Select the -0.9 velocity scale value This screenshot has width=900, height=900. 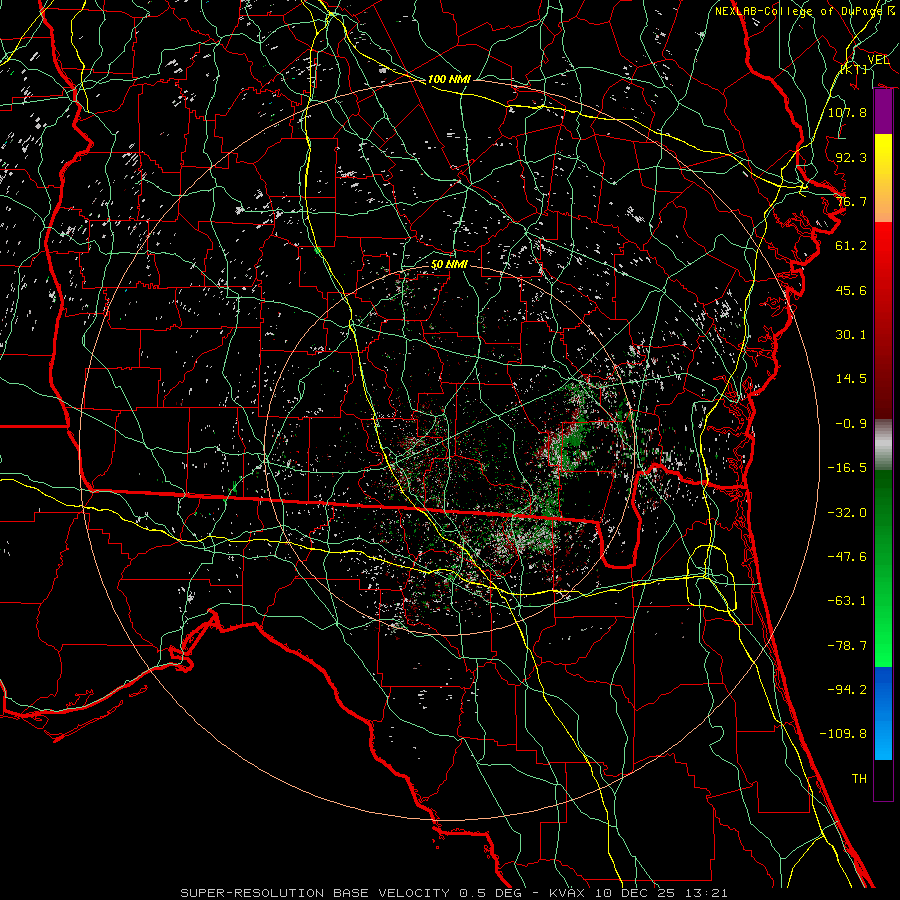pos(851,424)
